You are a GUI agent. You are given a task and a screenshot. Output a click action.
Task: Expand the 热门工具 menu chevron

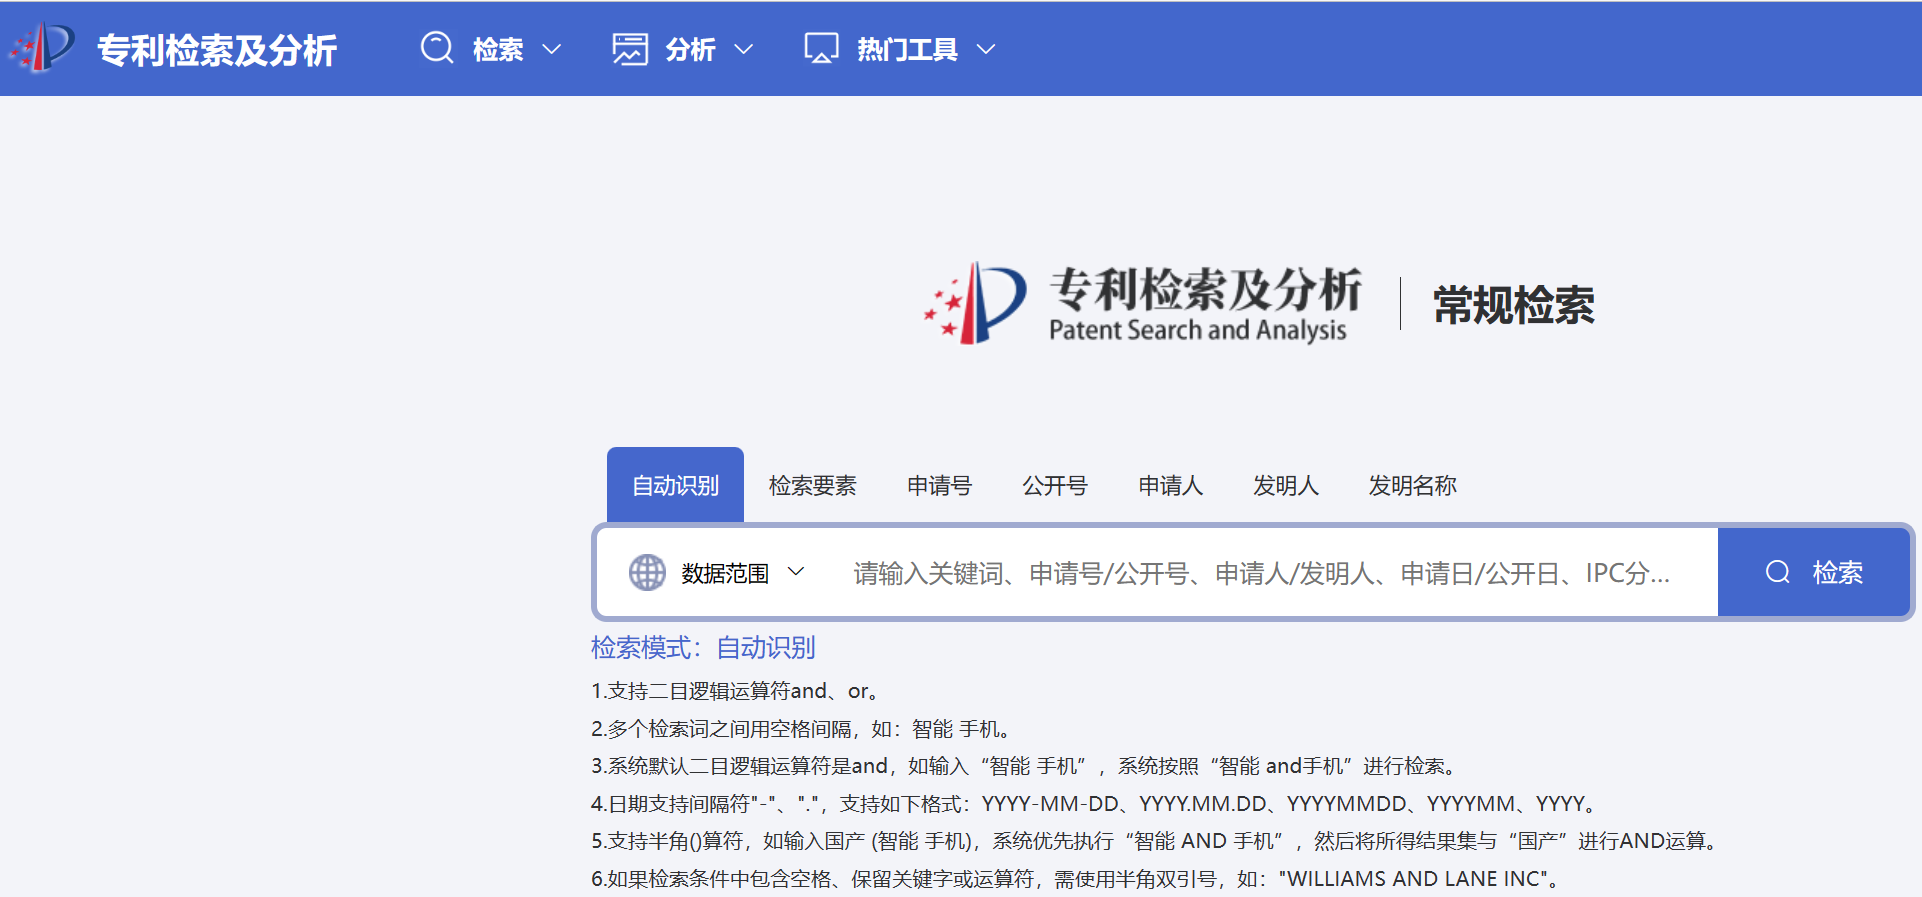coord(986,49)
